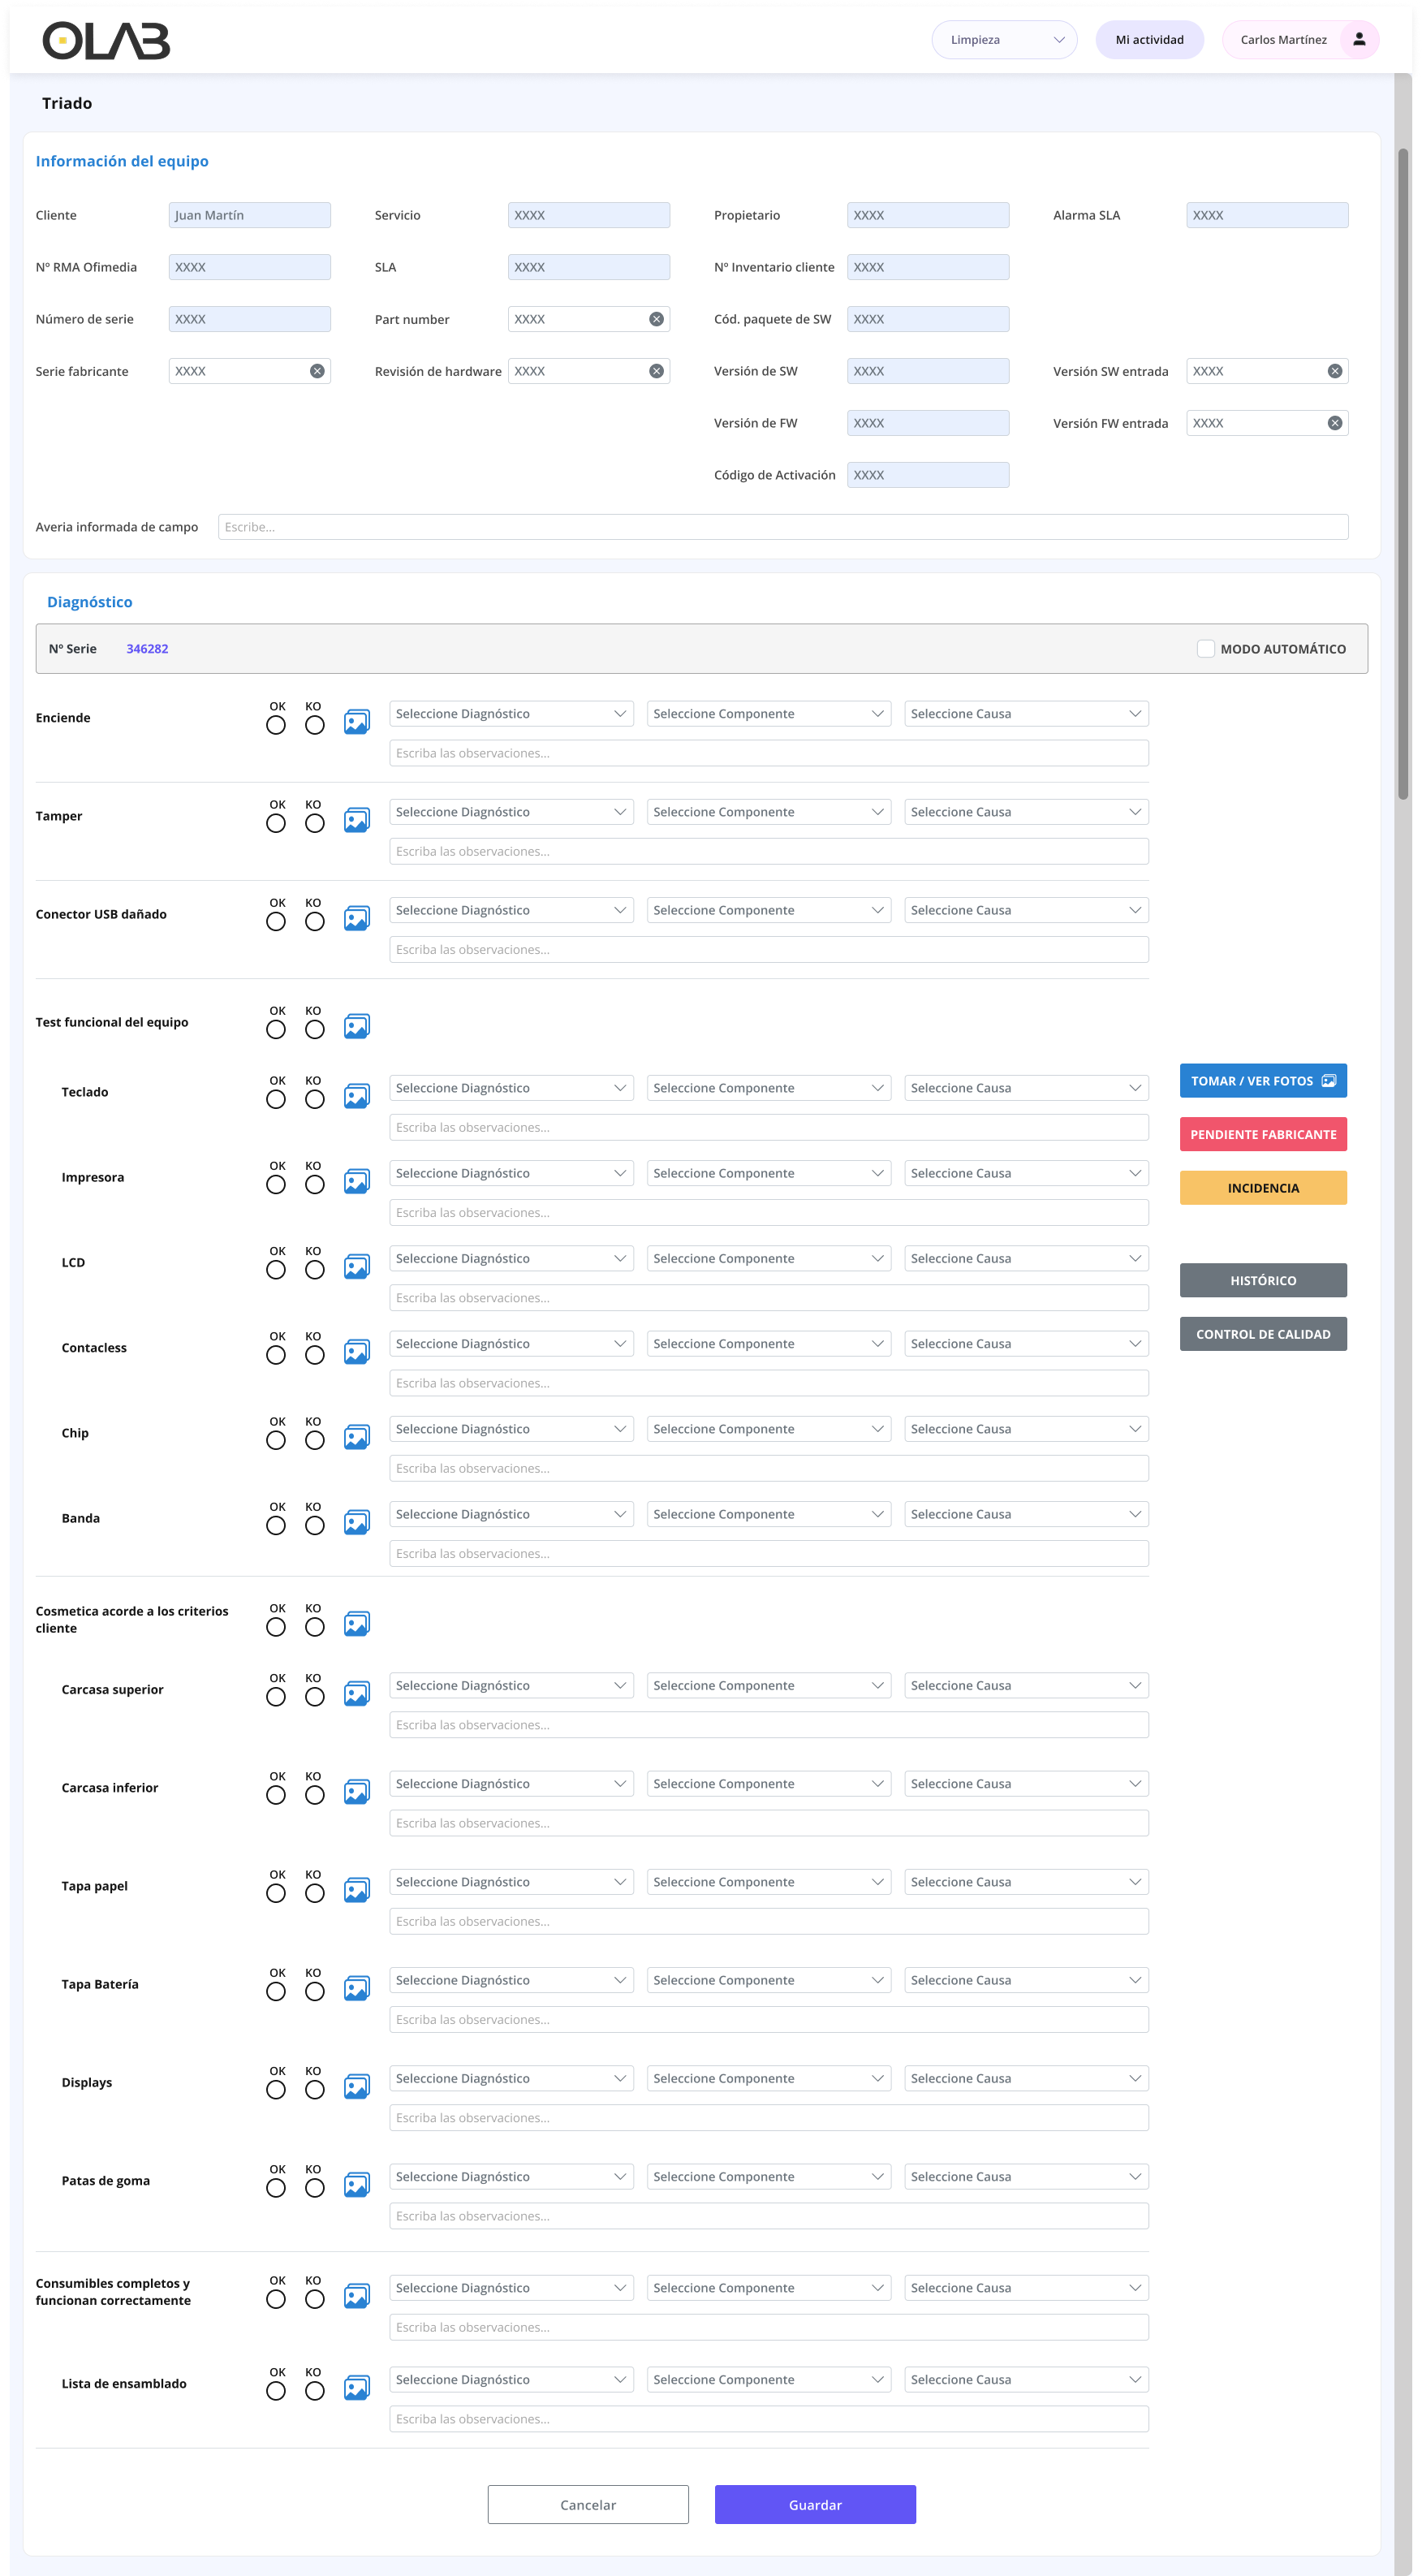Open photo icon for Banda row
The image size is (1422, 2576).
click(356, 1522)
